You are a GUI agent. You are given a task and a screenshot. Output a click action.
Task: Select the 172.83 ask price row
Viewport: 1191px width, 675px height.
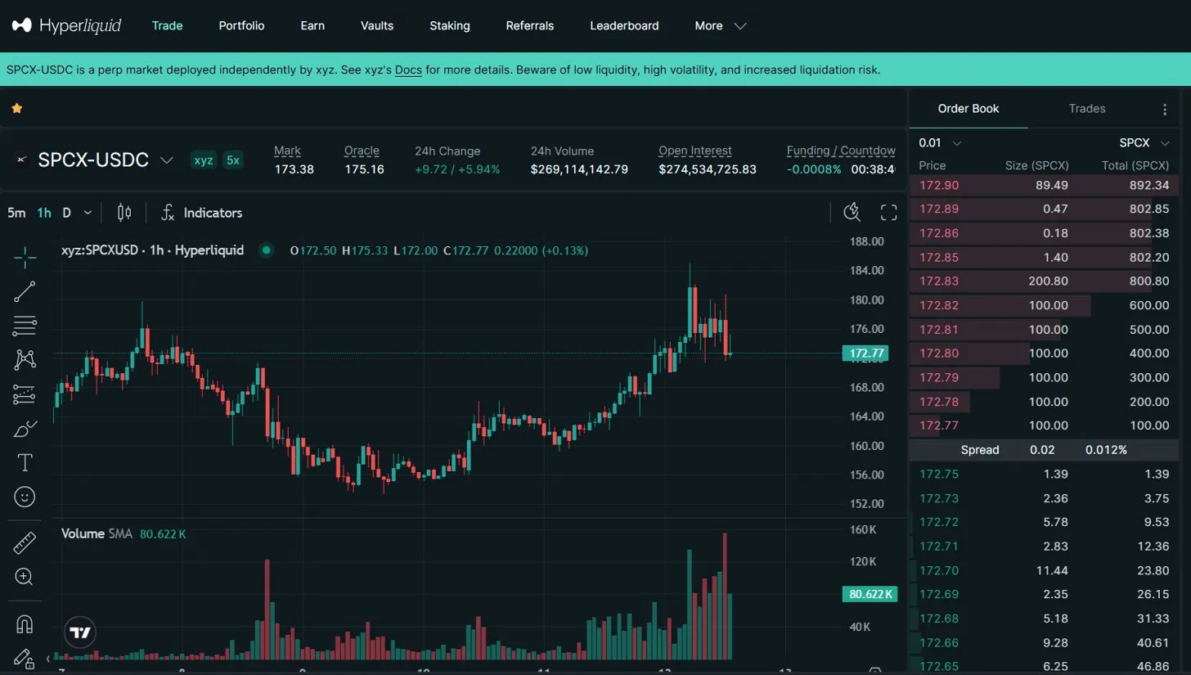[x=1044, y=281]
